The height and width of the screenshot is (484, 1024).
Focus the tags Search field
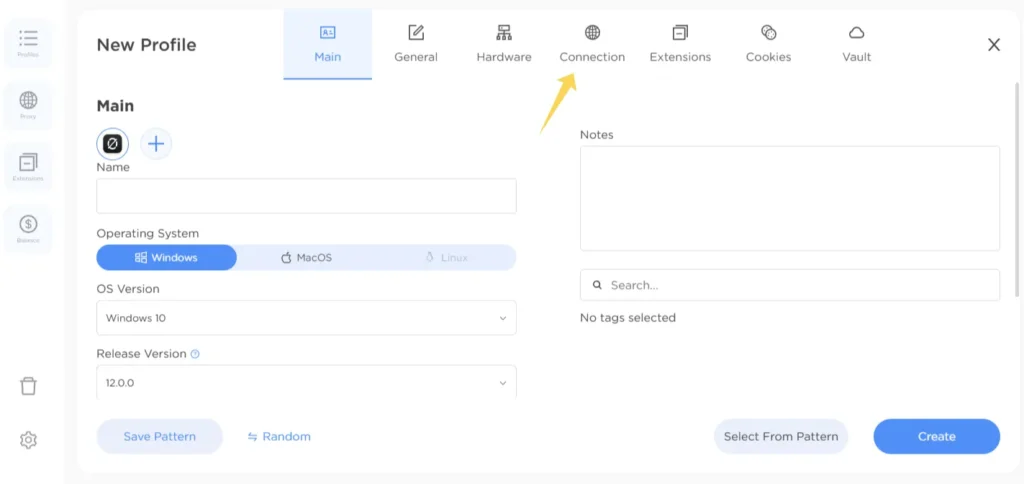(x=790, y=285)
